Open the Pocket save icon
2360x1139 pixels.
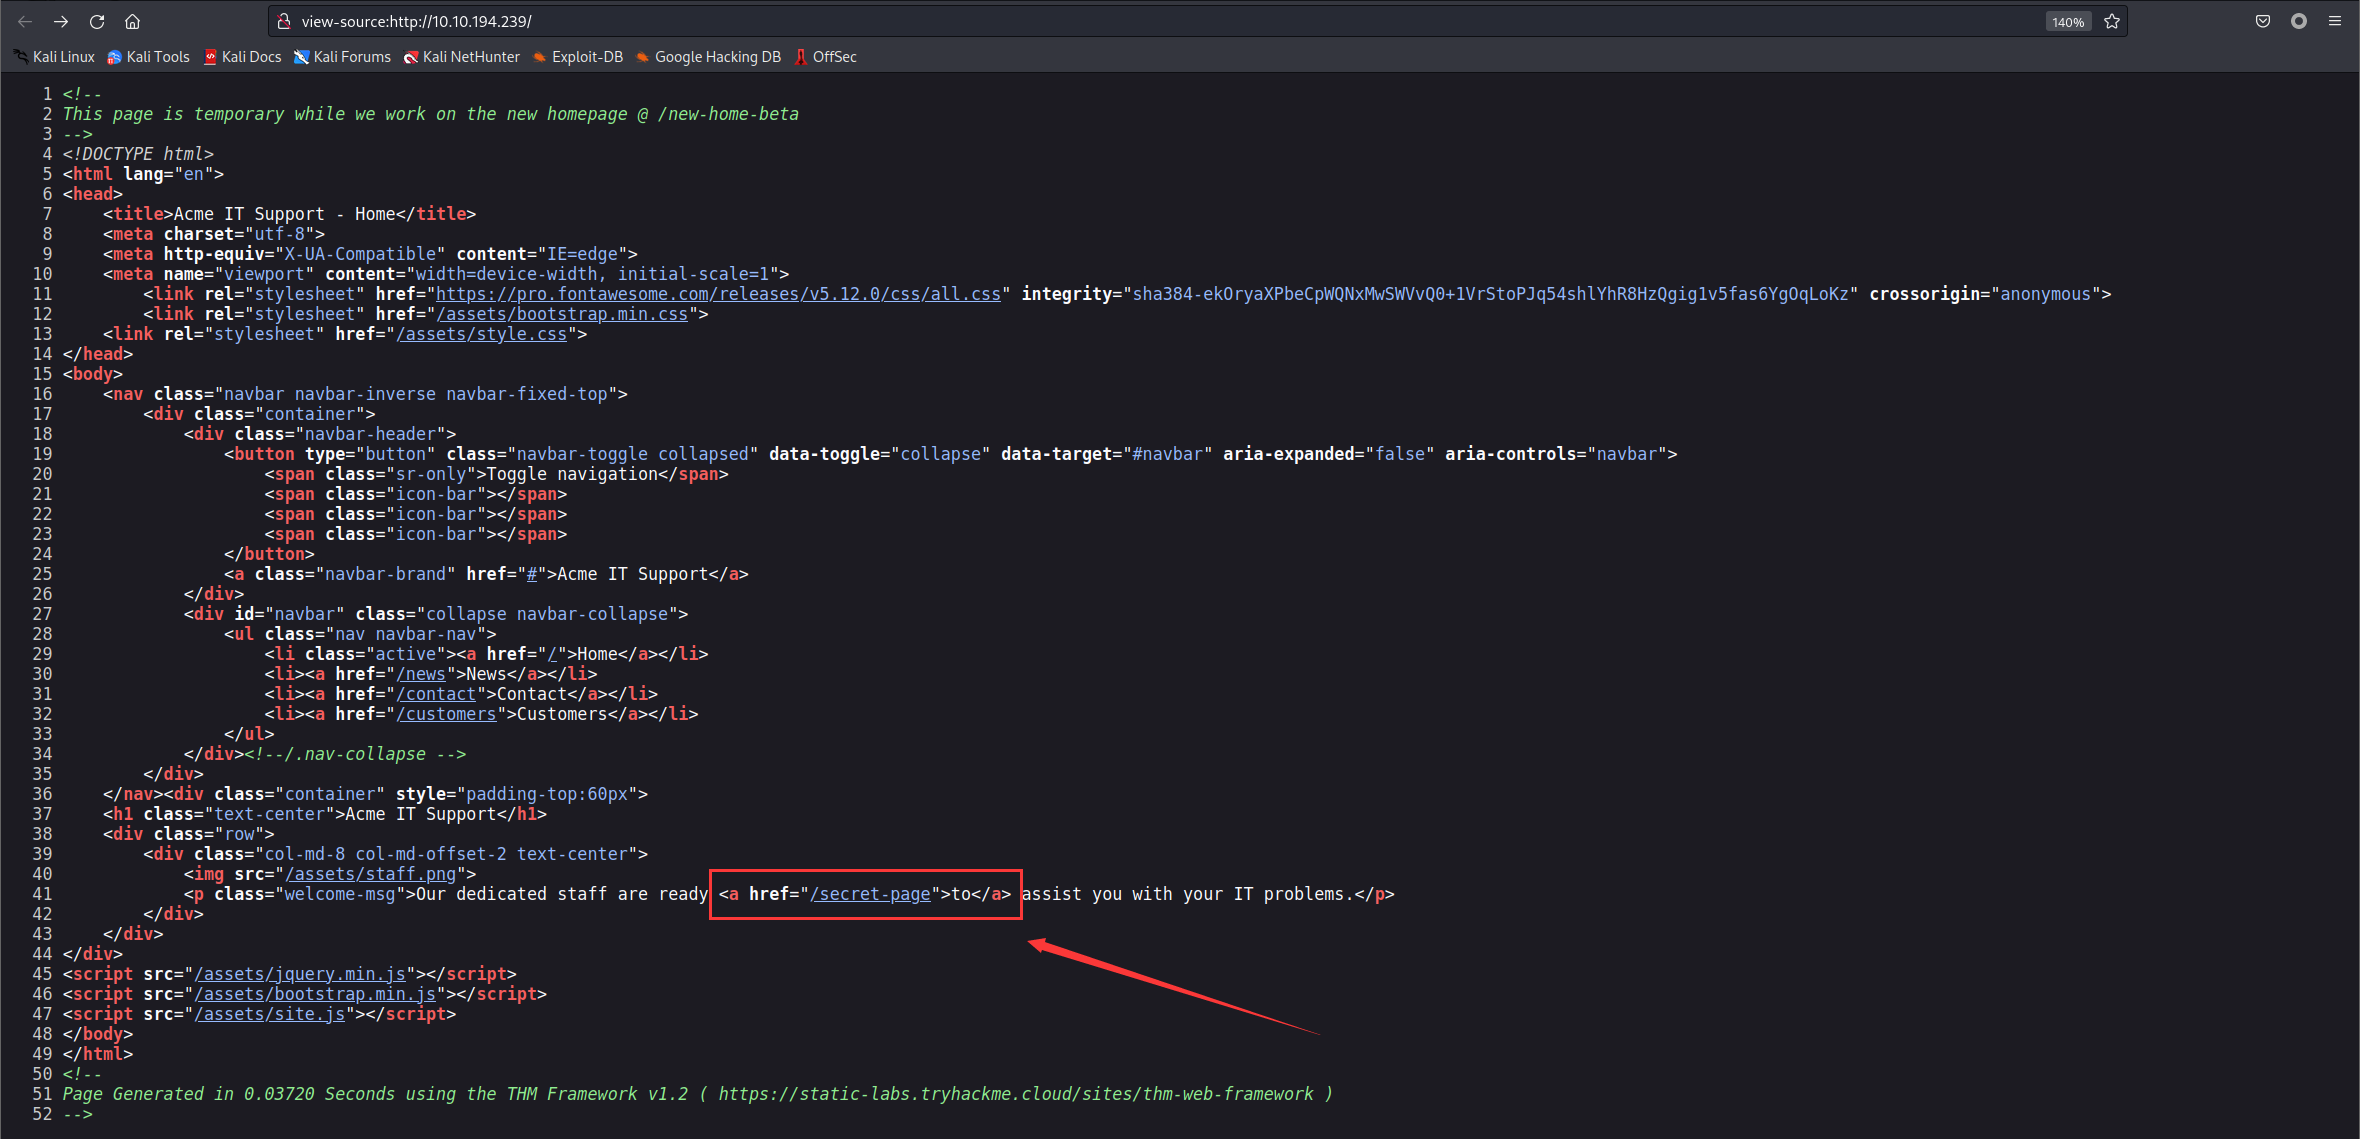click(2263, 21)
